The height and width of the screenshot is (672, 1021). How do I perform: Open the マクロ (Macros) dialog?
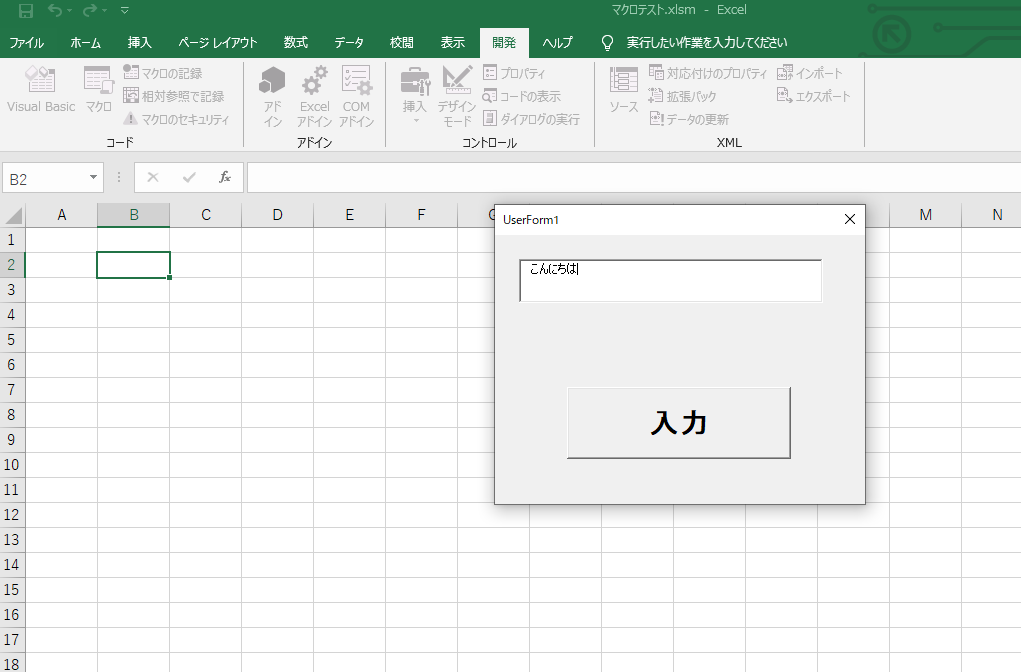pyautogui.click(x=98, y=90)
